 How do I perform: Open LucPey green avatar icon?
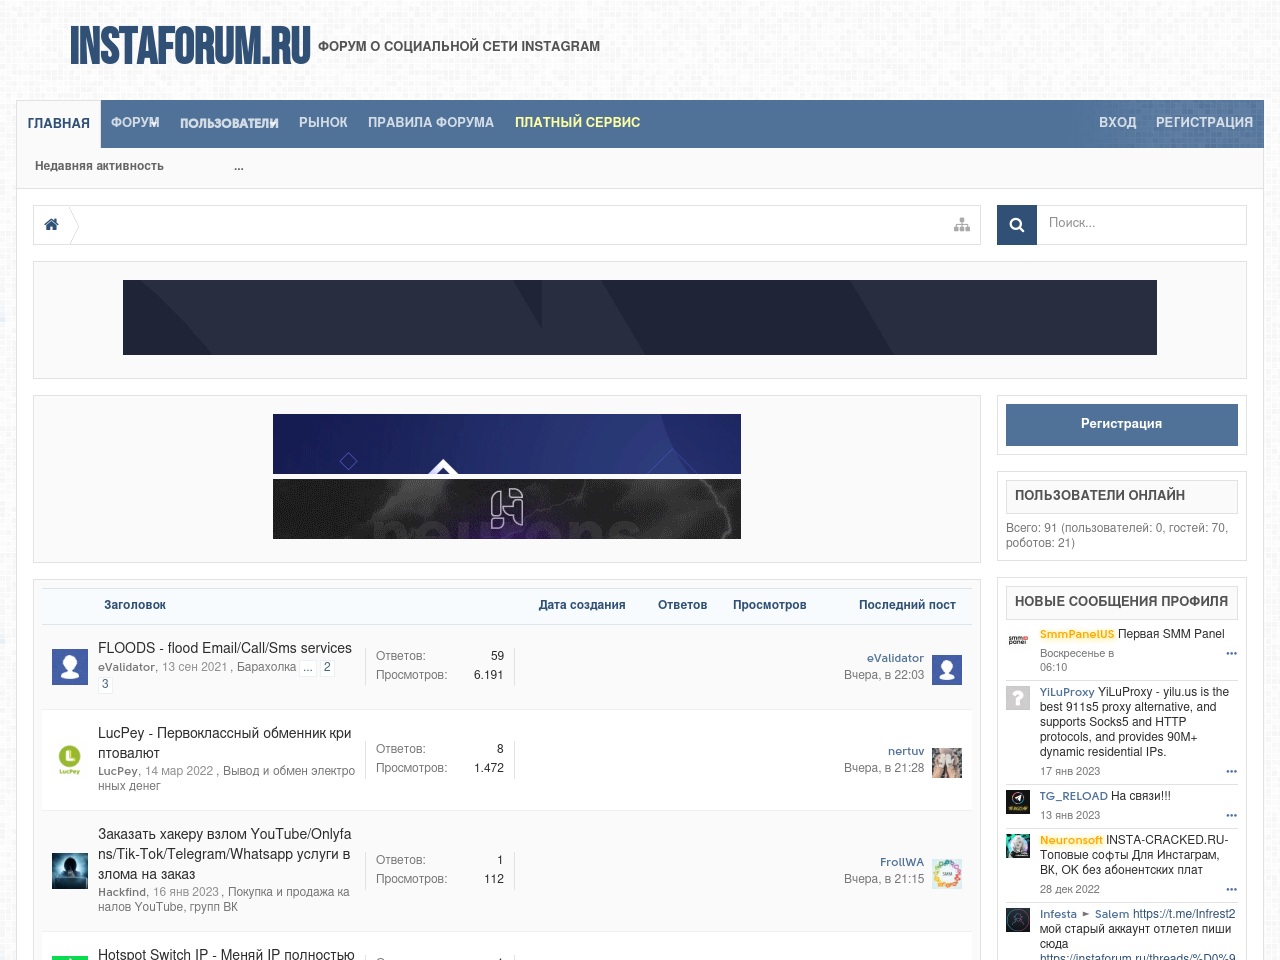(70, 760)
